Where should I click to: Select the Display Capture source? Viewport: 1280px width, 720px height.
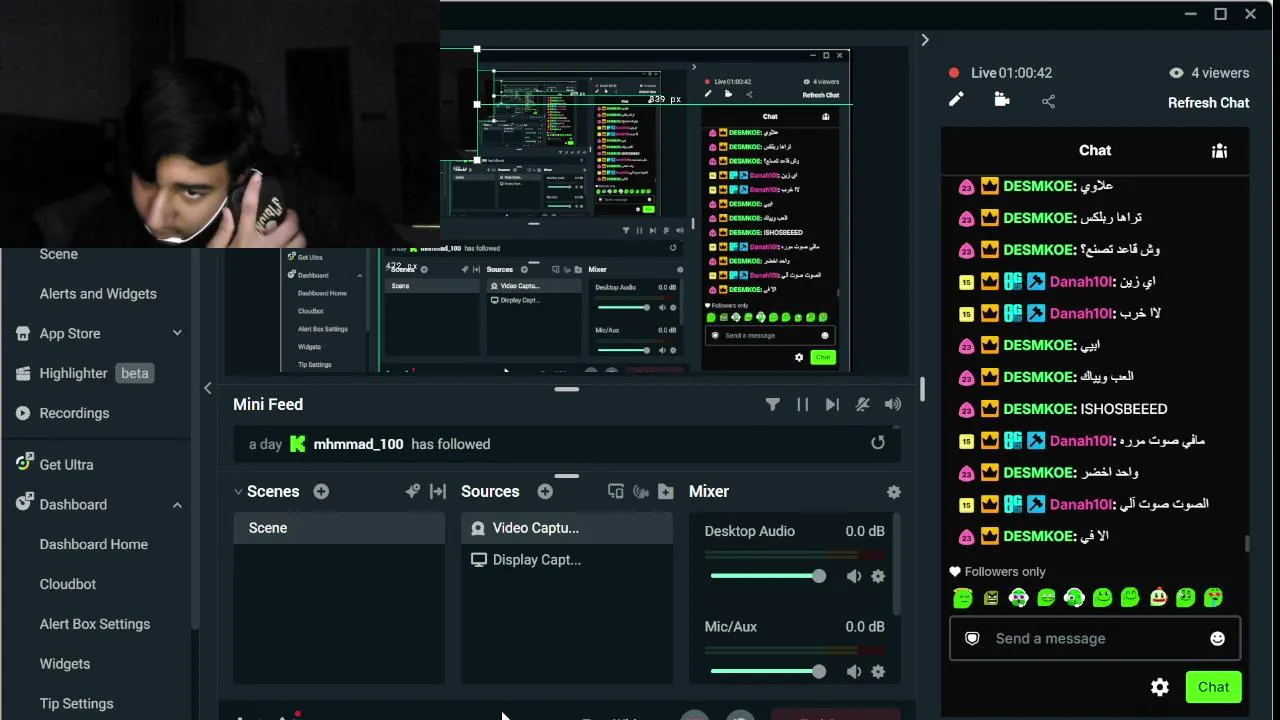point(567,560)
